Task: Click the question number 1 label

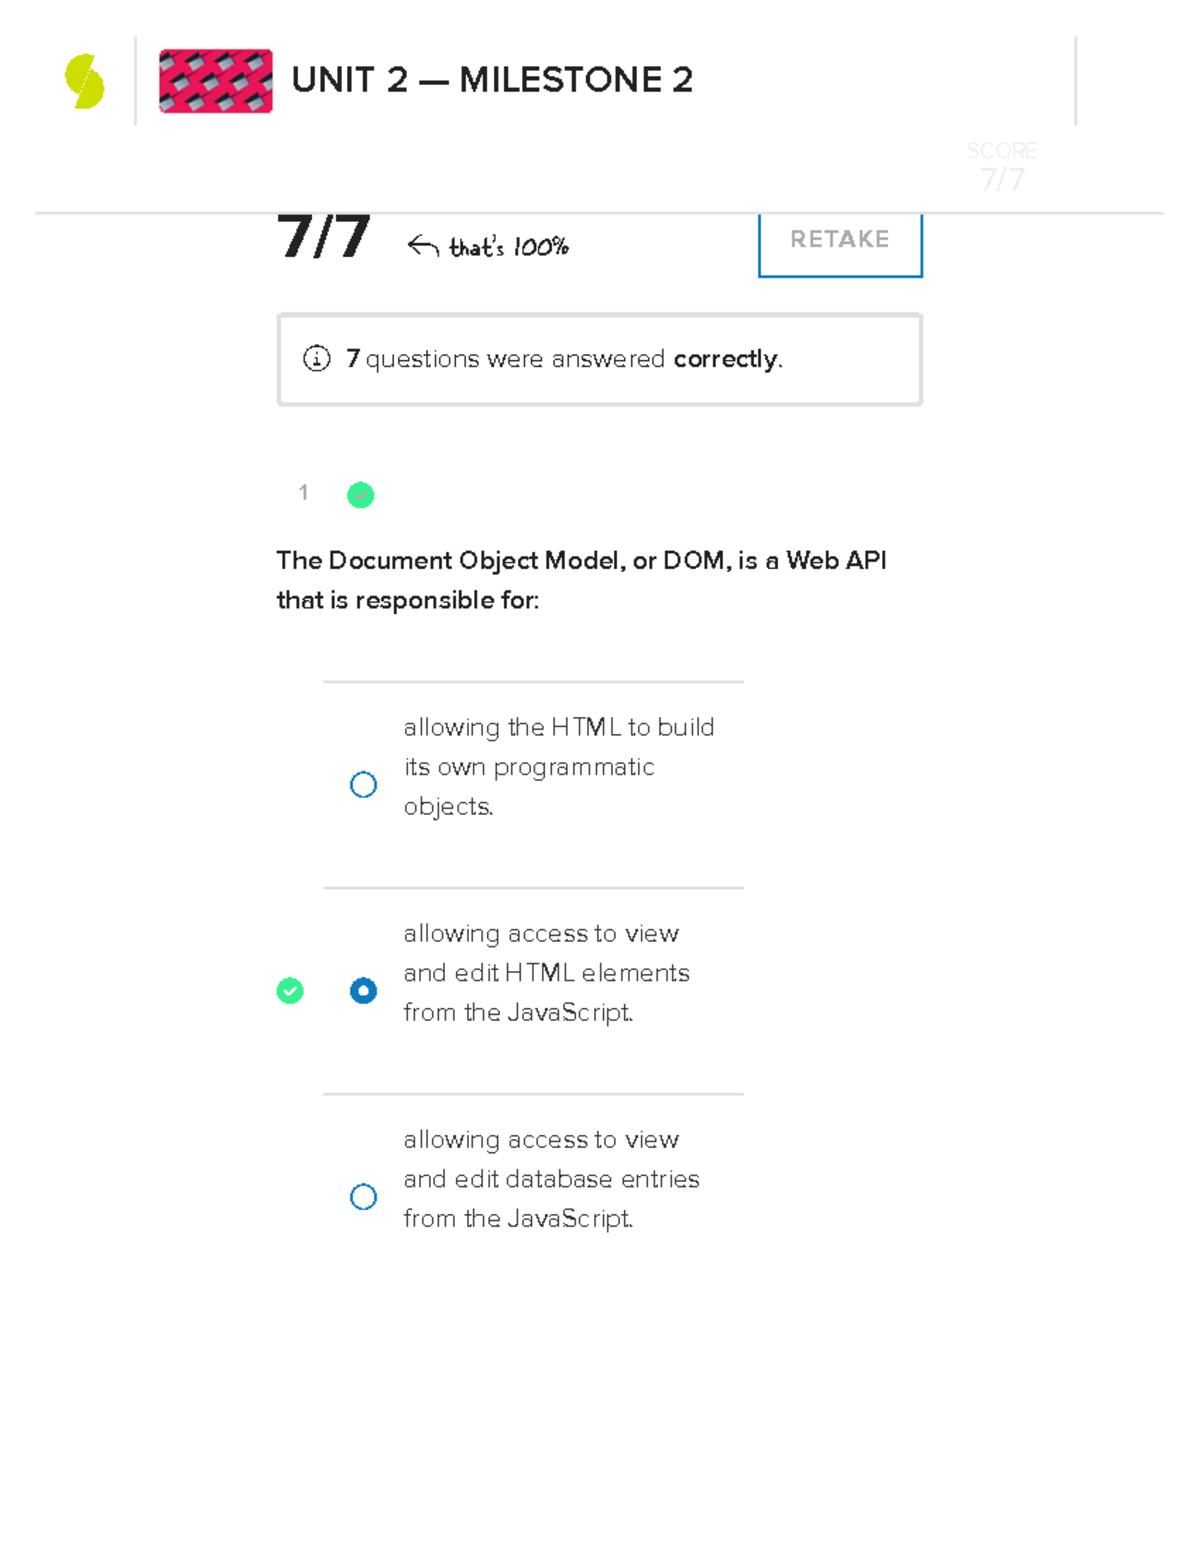Action: coord(303,493)
